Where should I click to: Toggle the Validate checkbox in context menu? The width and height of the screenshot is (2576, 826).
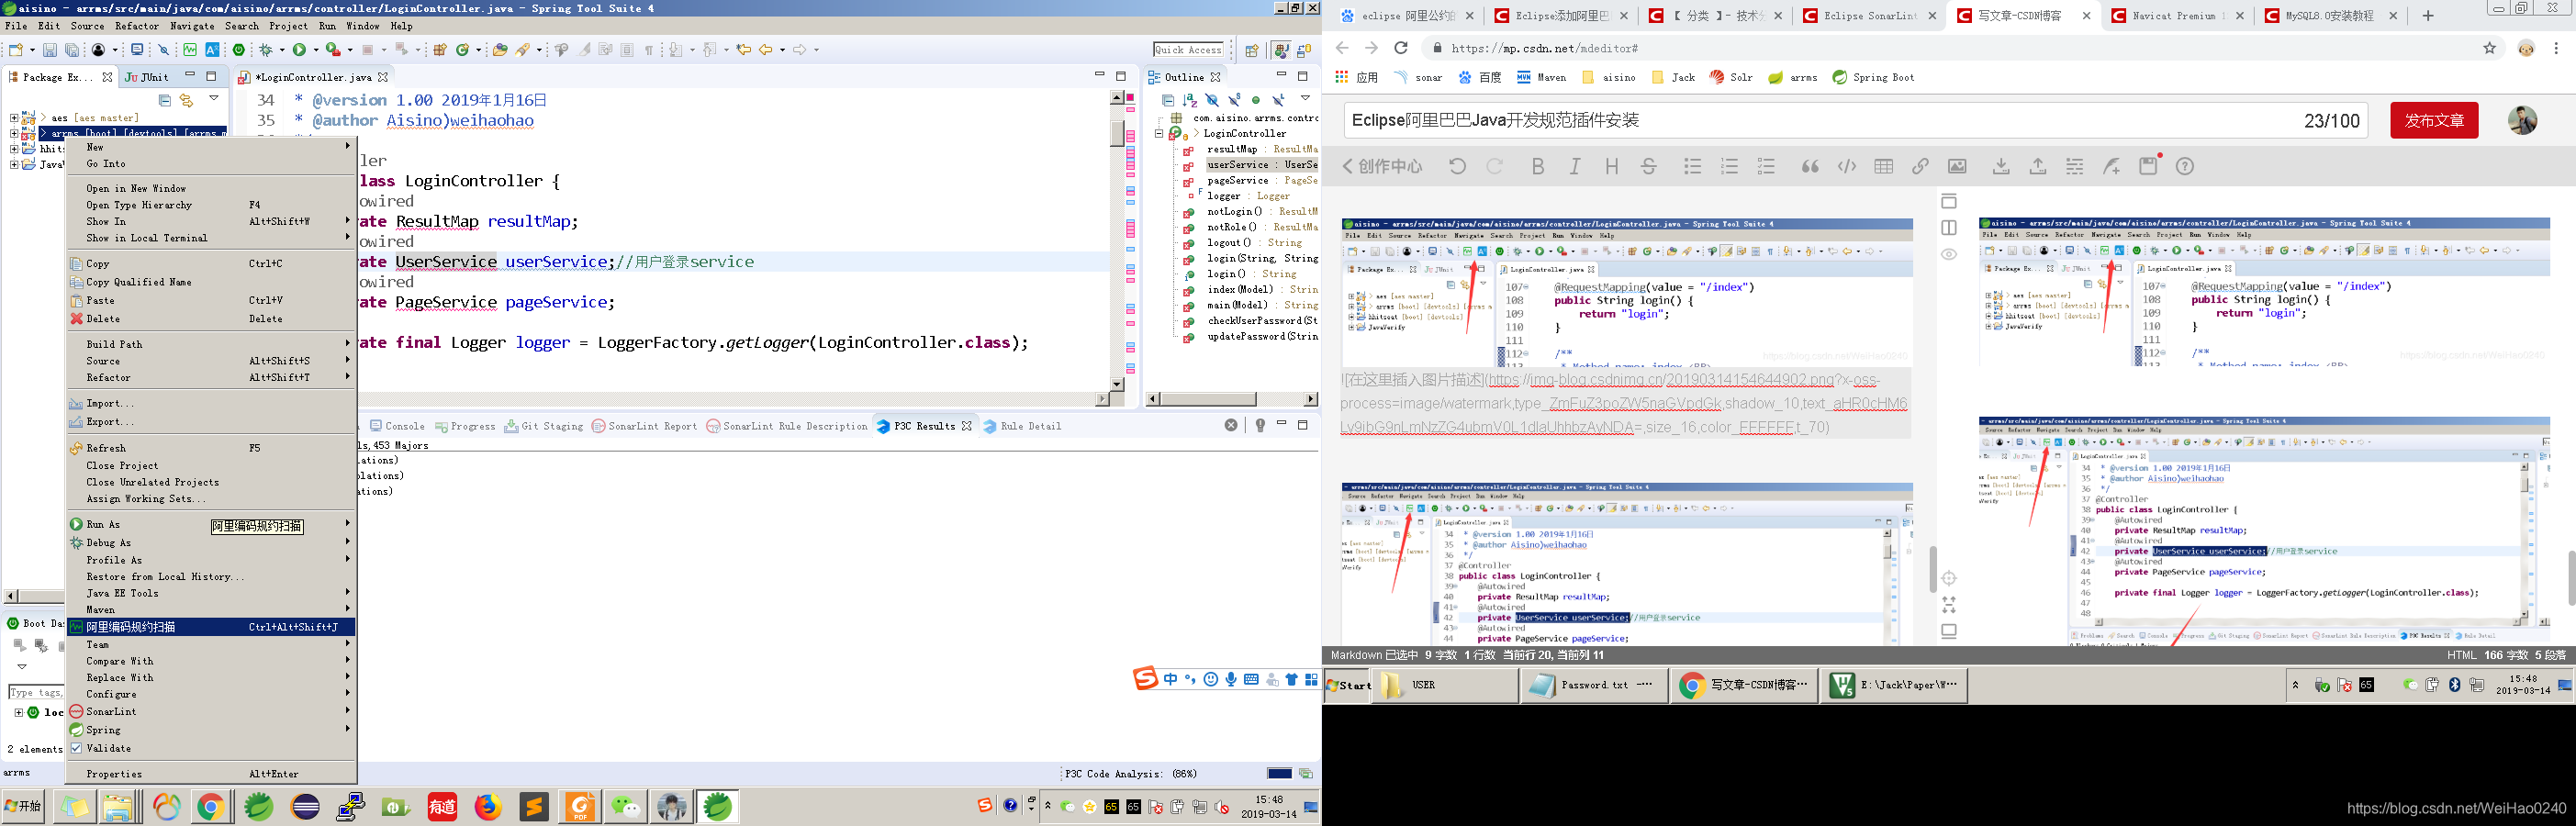point(76,748)
